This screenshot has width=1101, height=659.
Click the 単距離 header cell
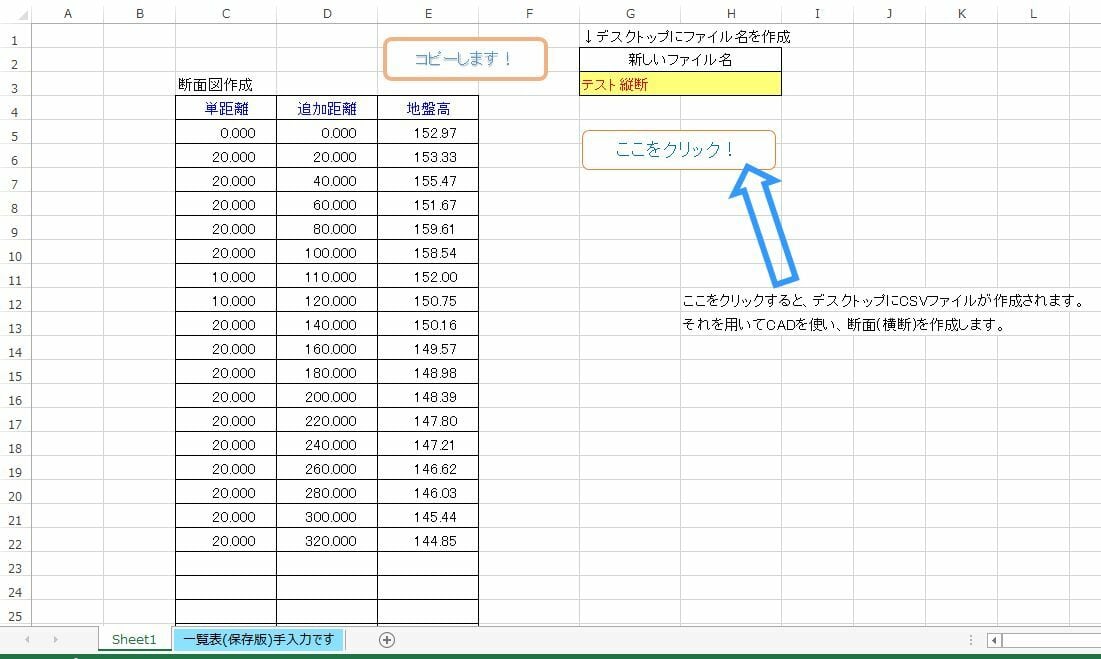pos(226,108)
